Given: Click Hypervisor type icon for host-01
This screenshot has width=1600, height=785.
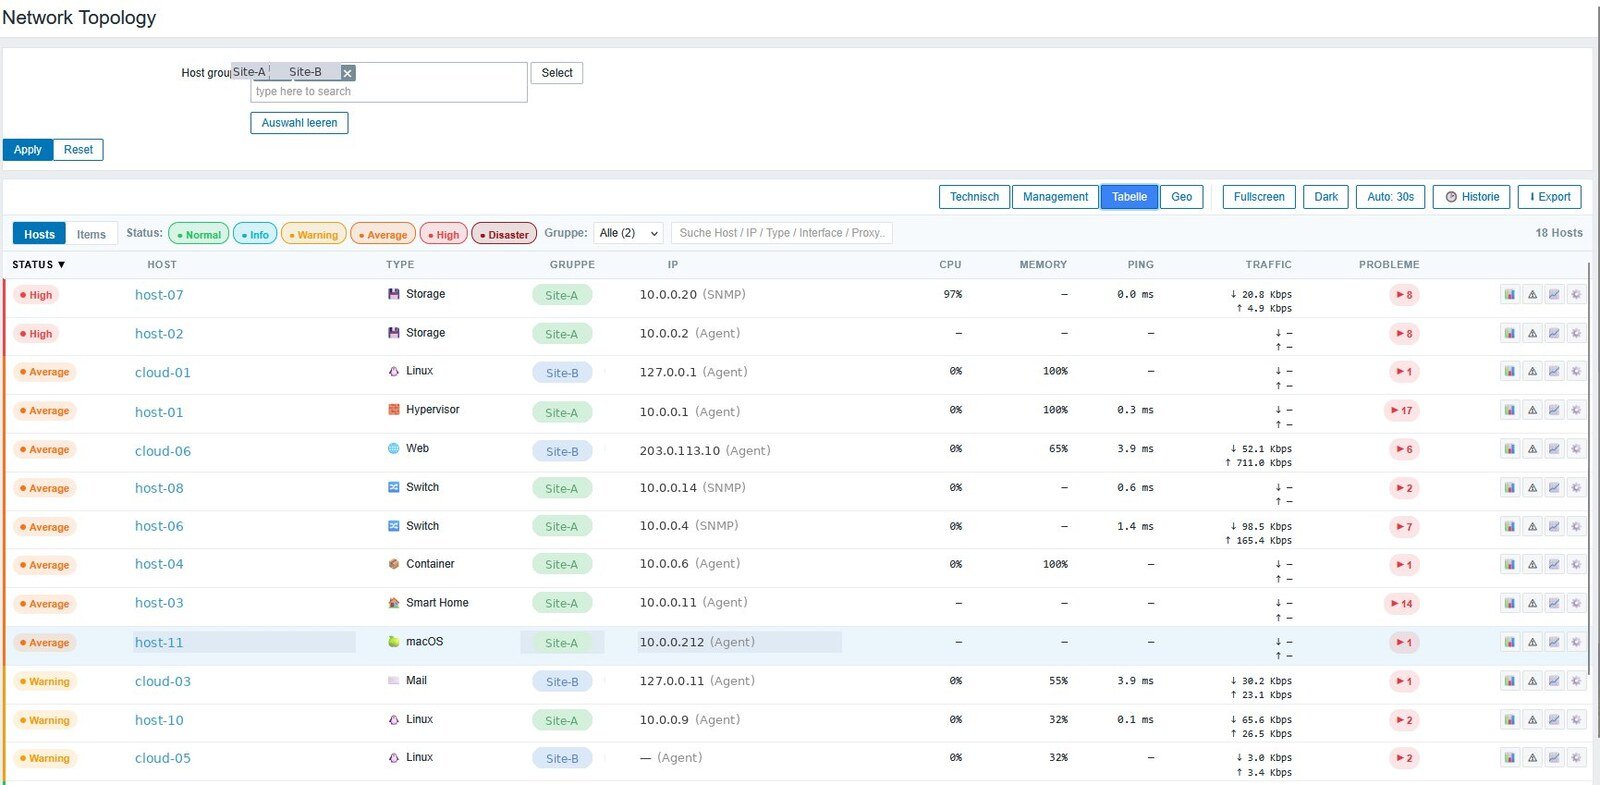Looking at the screenshot, I should pyautogui.click(x=394, y=410).
